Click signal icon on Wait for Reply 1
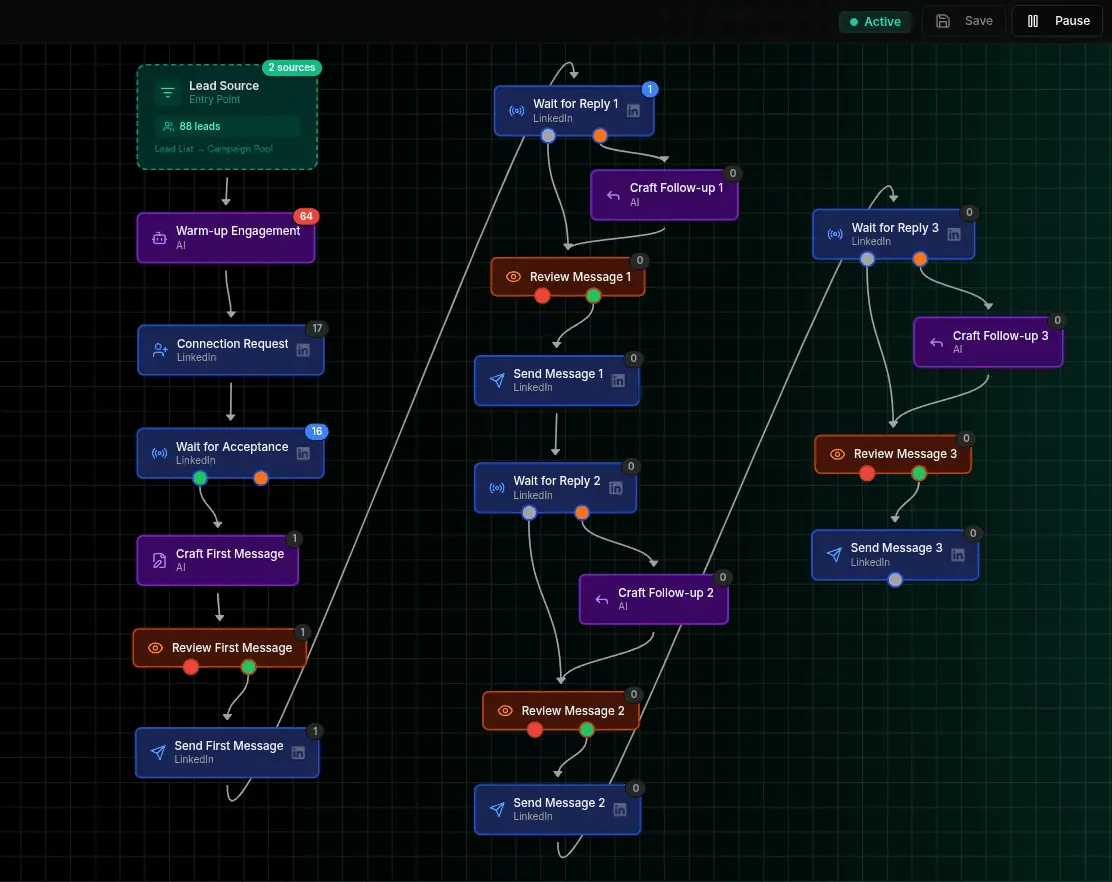The image size is (1112, 882). tap(517, 111)
